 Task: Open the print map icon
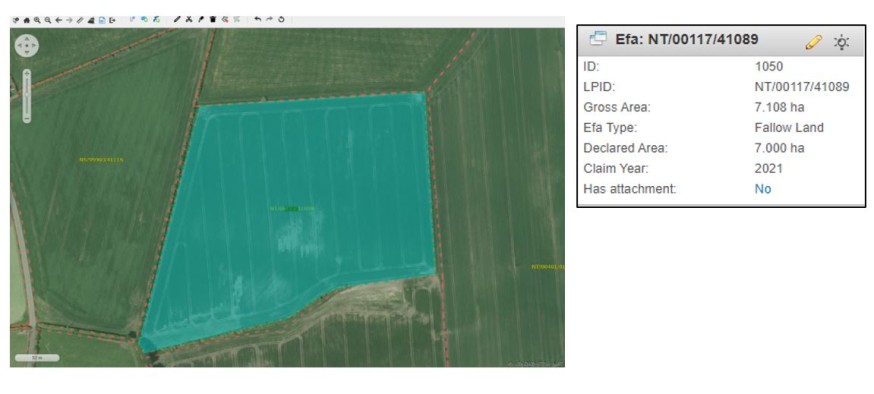point(91,20)
